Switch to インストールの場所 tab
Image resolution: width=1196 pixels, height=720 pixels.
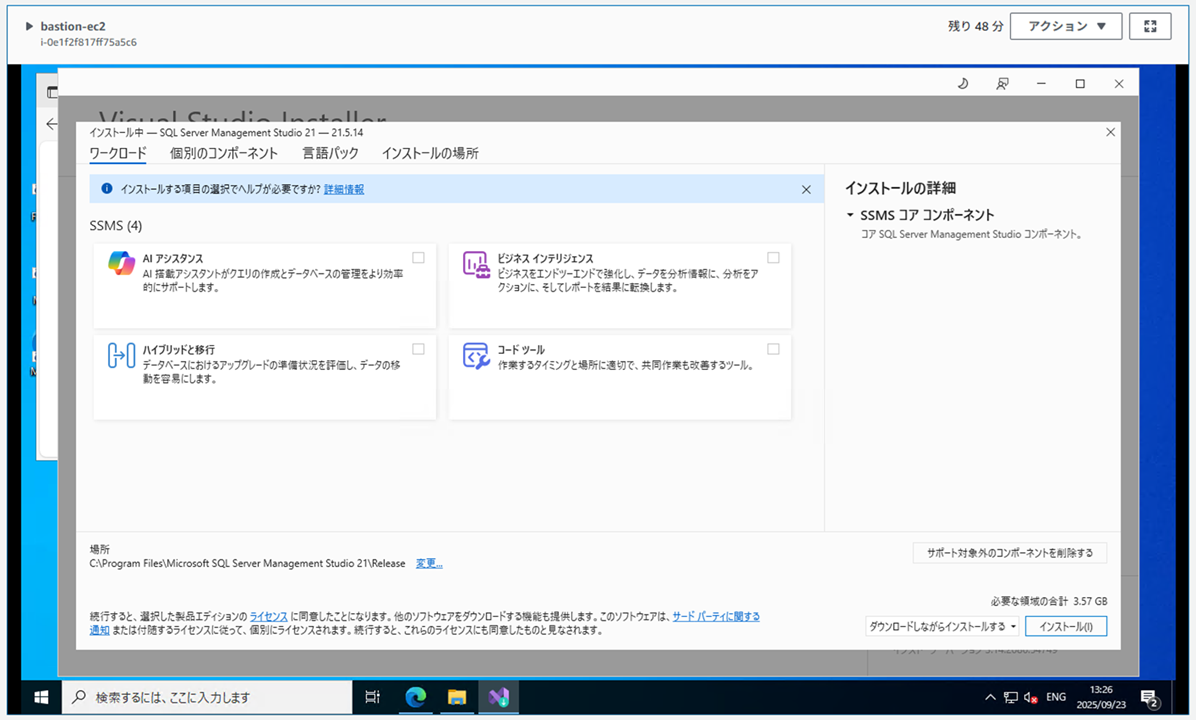click(x=430, y=153)
